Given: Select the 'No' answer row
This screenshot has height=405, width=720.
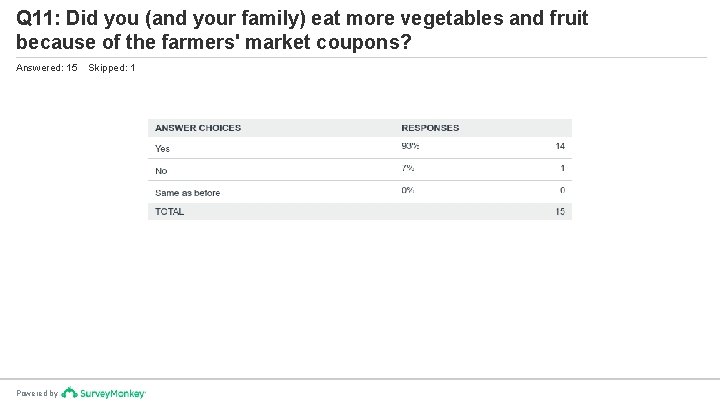Looking at the screenshot, I should coord(161,170).
